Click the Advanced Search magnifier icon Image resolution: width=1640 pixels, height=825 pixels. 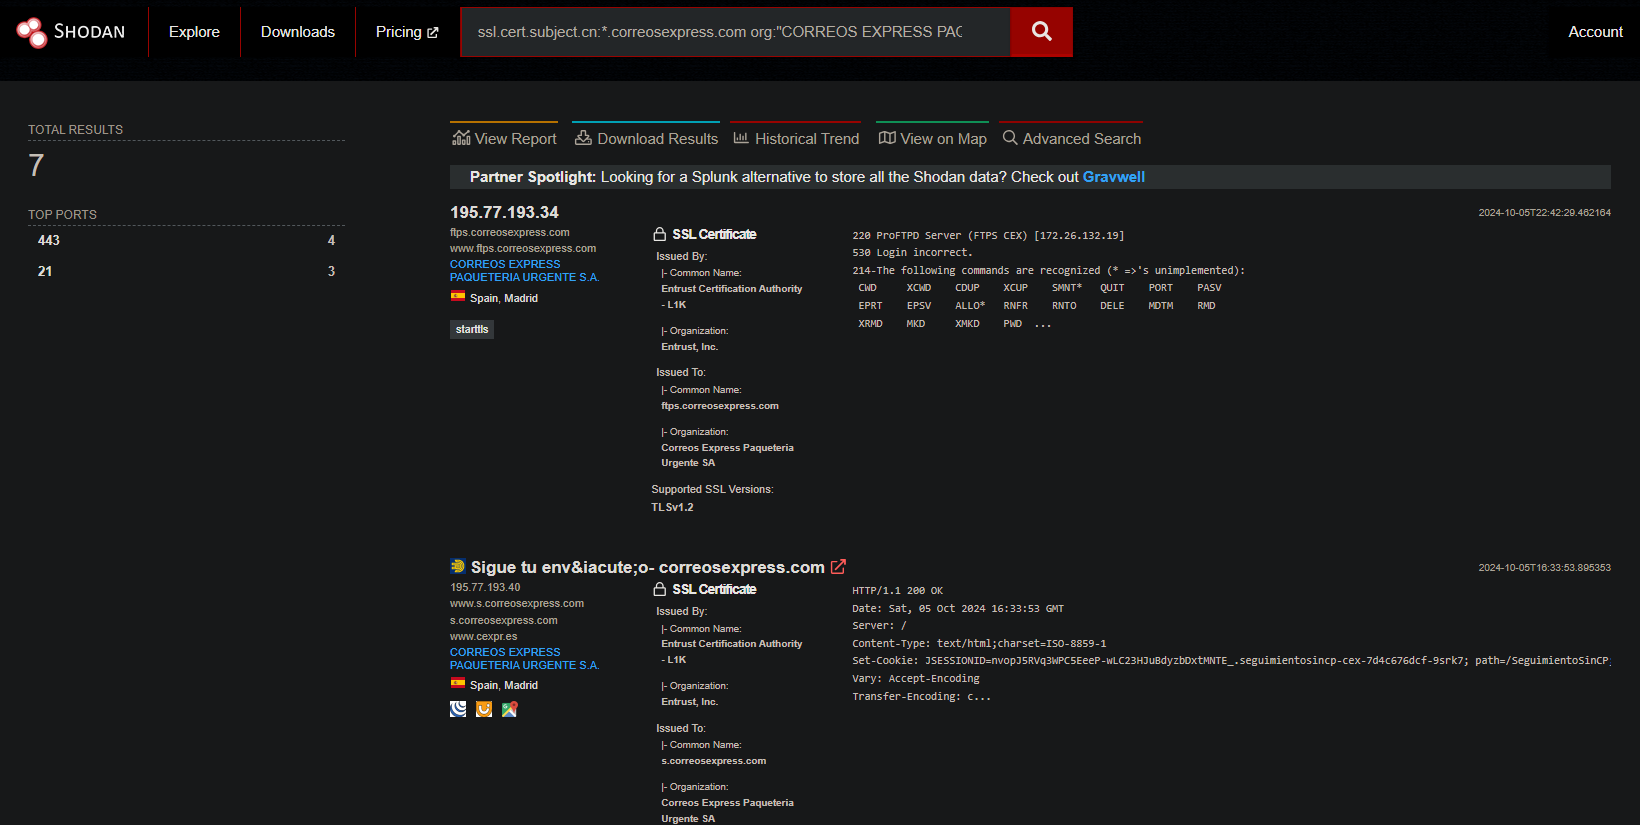pyautogui.click(x=1010, y=138)
